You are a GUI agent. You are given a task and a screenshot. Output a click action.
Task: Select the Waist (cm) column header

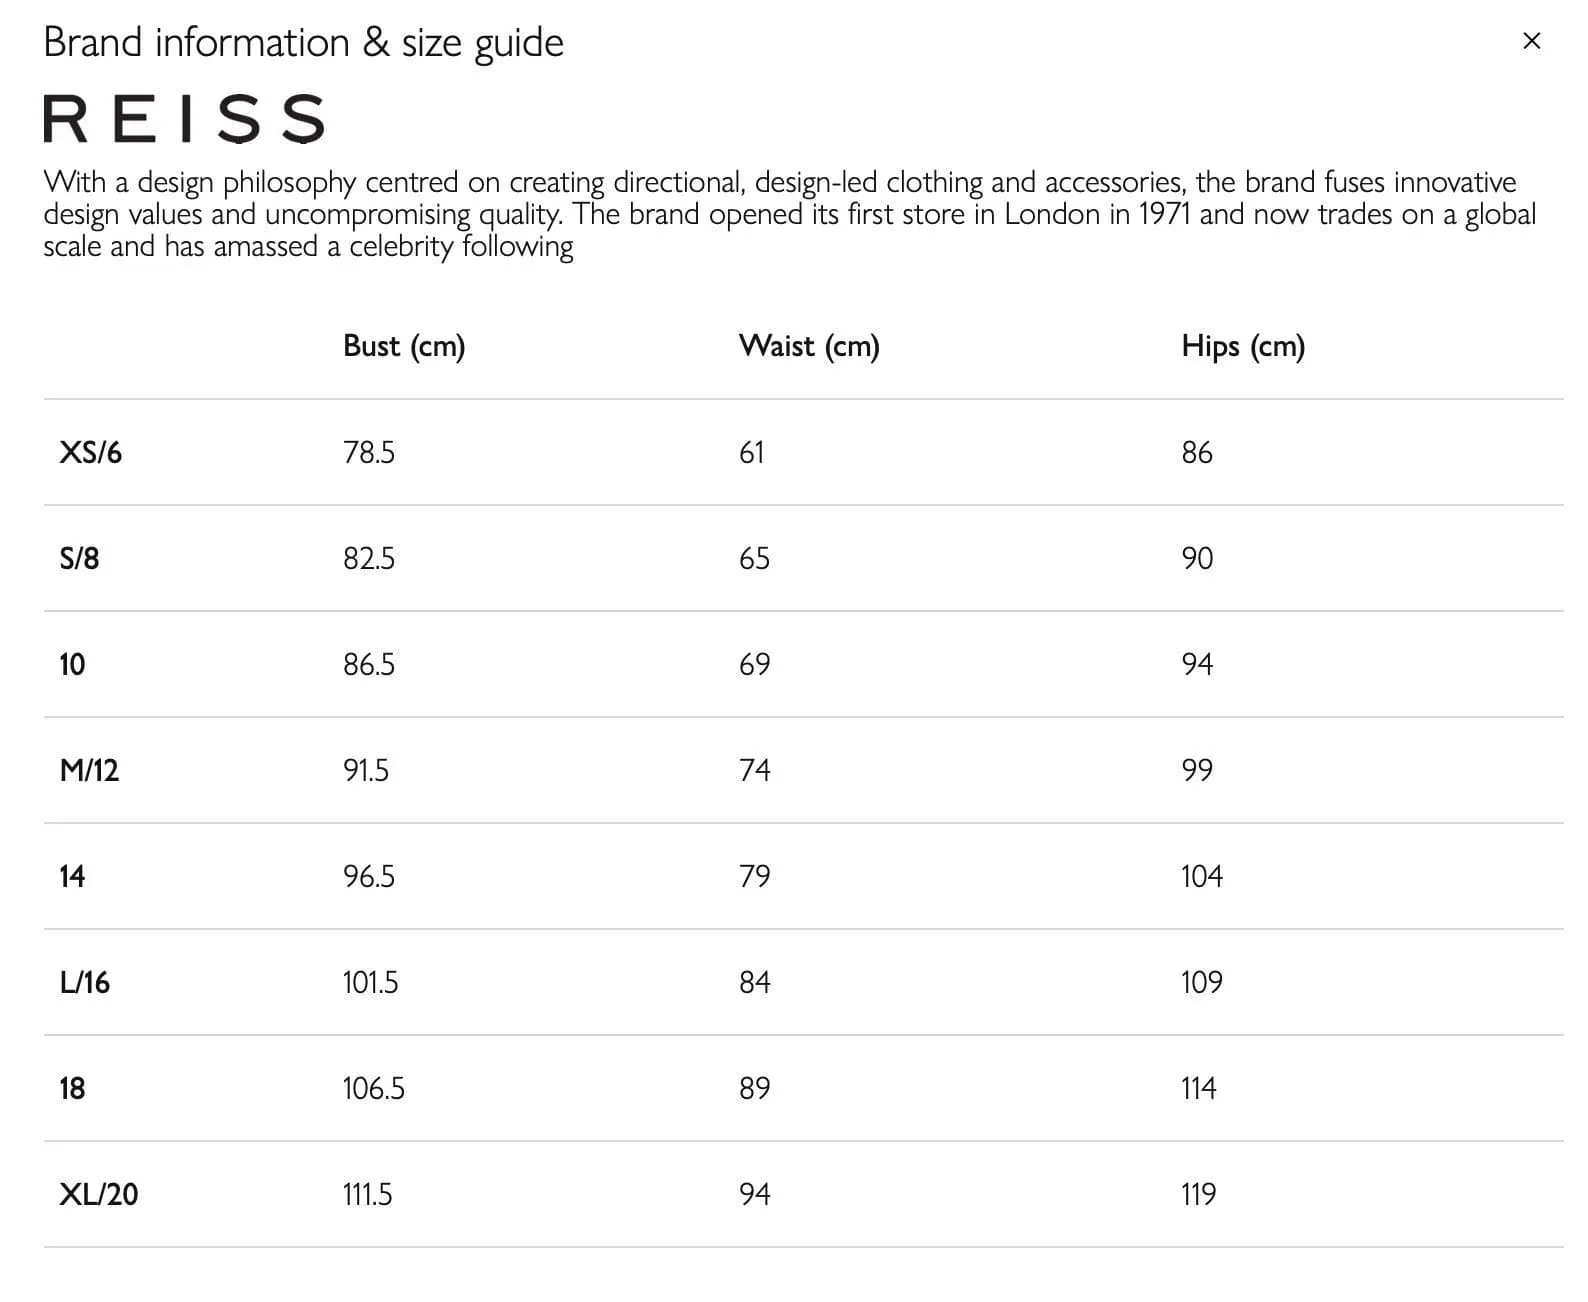(x=809, y=346)
